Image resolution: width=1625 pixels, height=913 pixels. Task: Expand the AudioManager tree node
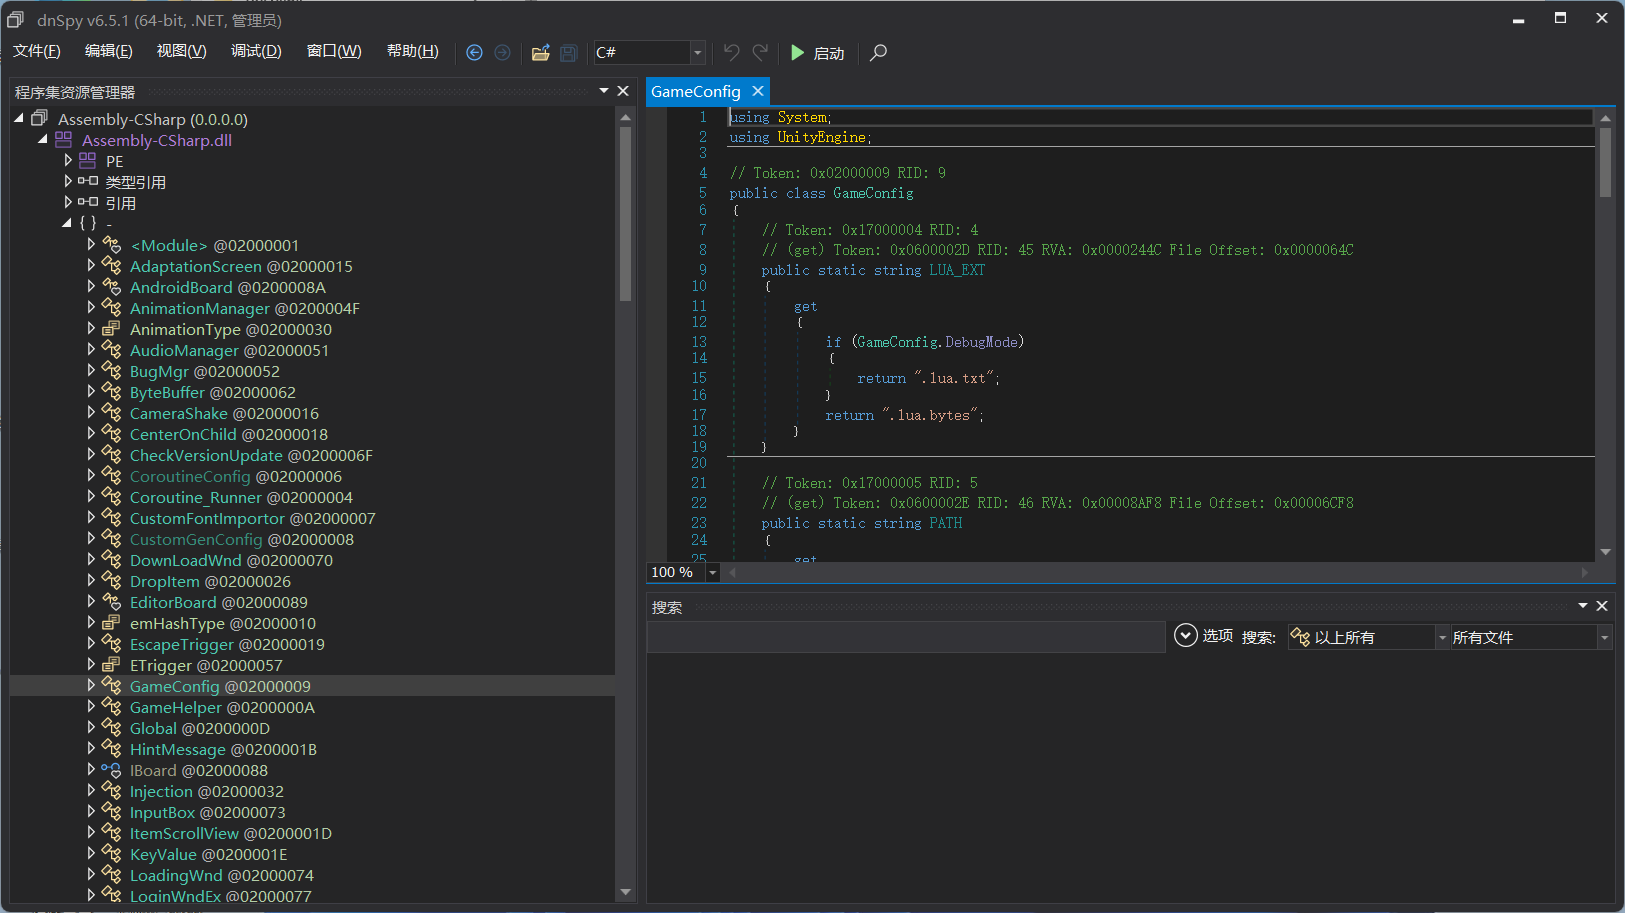tap(91, 350)
